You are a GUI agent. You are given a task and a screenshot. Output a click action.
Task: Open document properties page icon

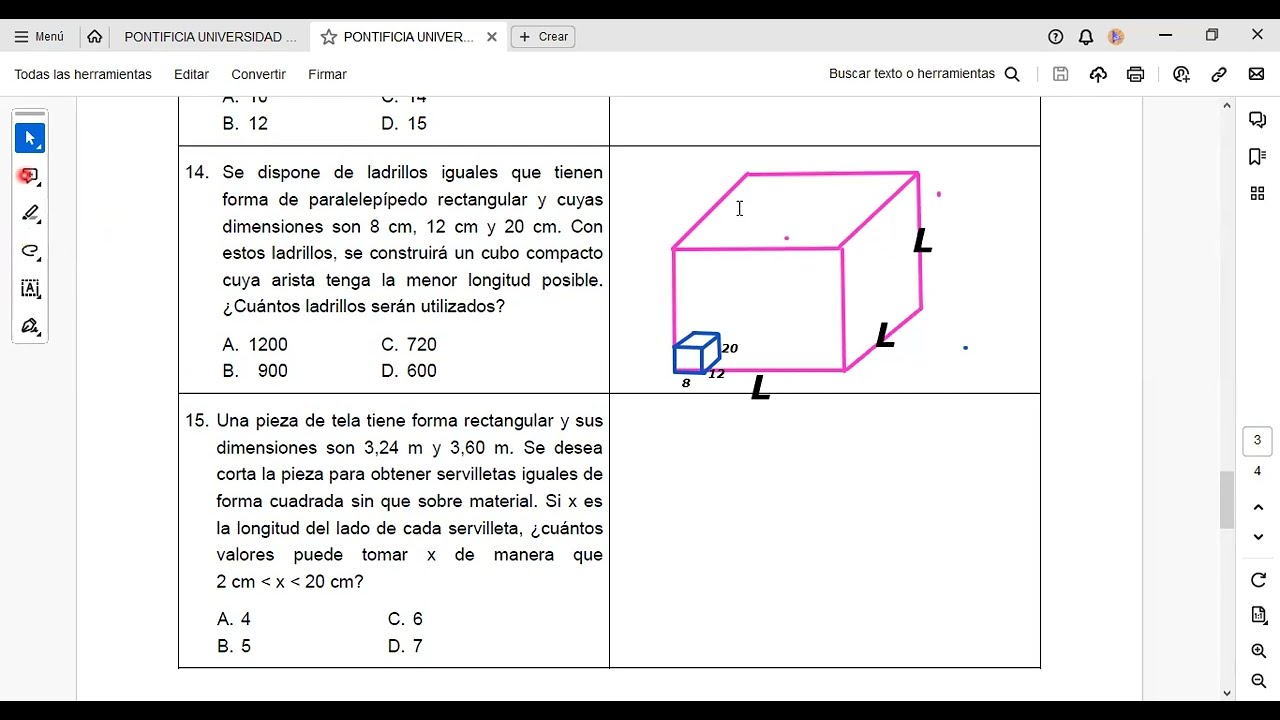click(1259, 615)
